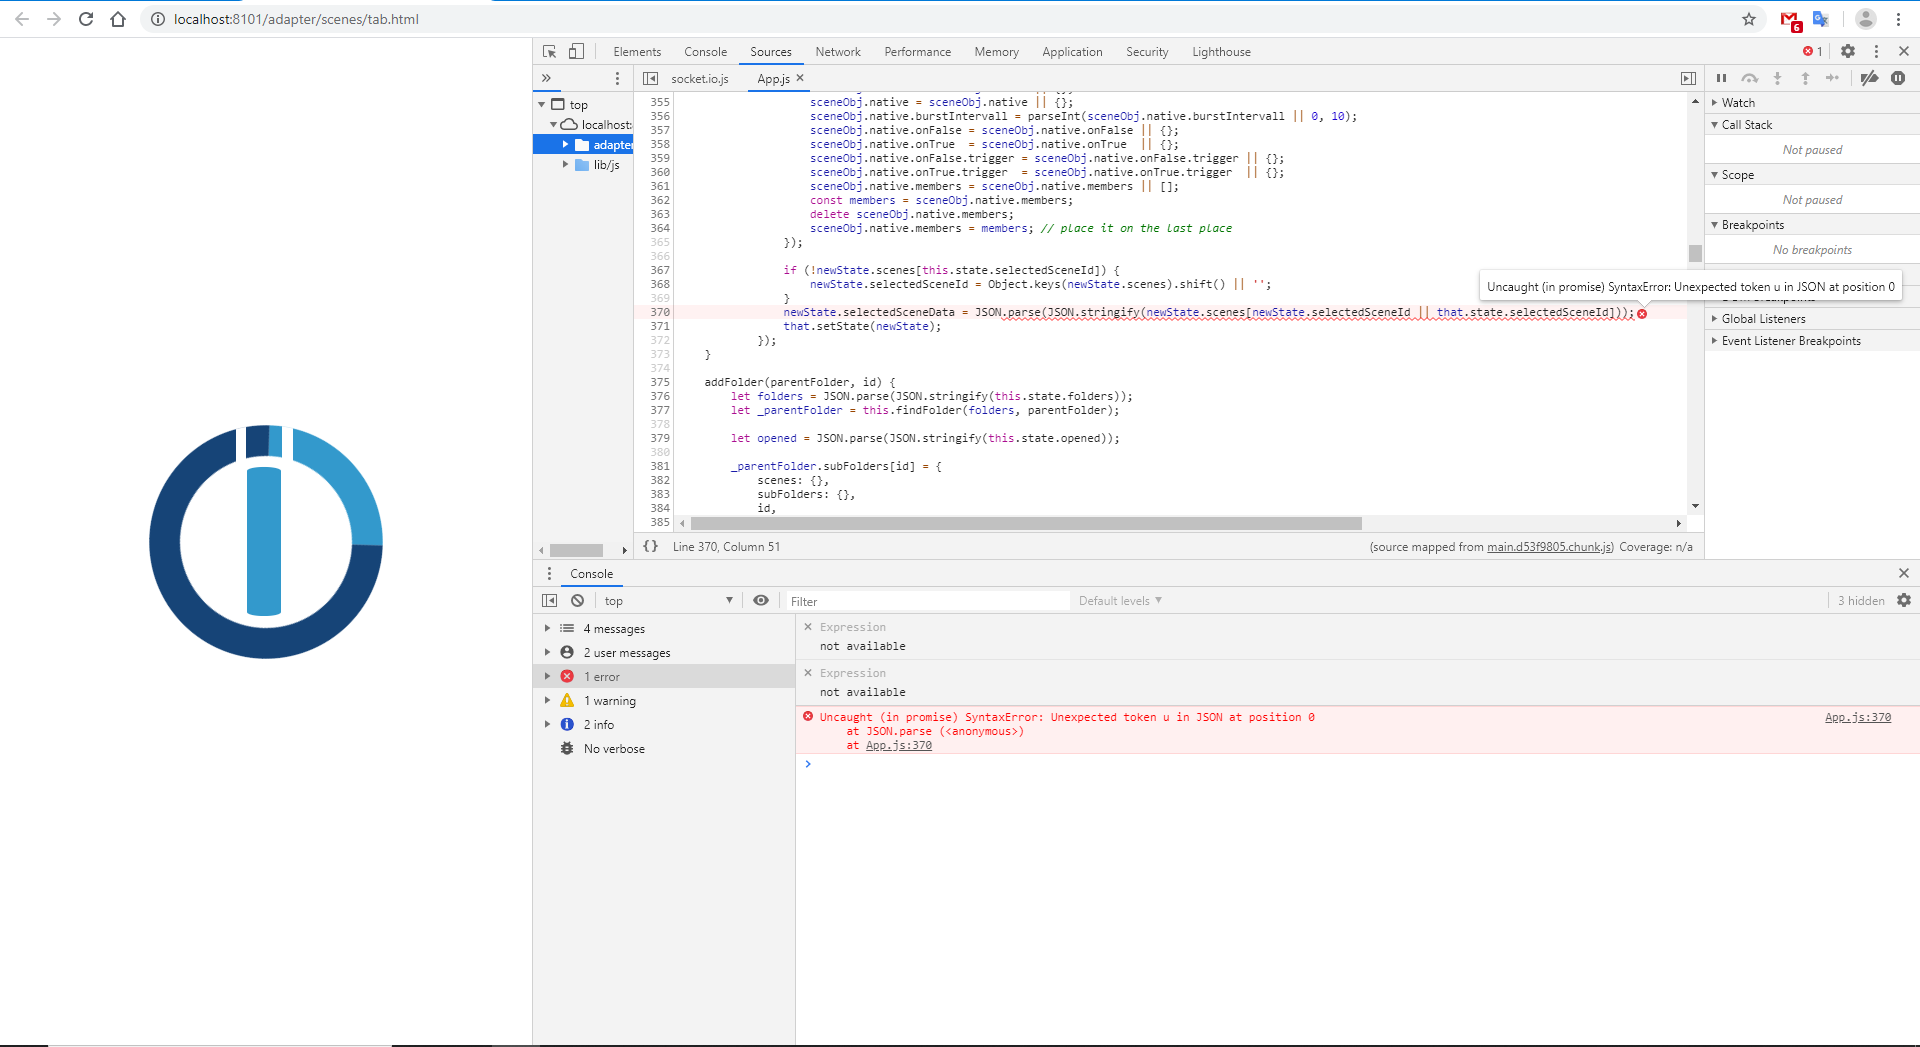Click the pretty print braces icon
This screenshot has height=1047, width=1920.
(650, 546)
